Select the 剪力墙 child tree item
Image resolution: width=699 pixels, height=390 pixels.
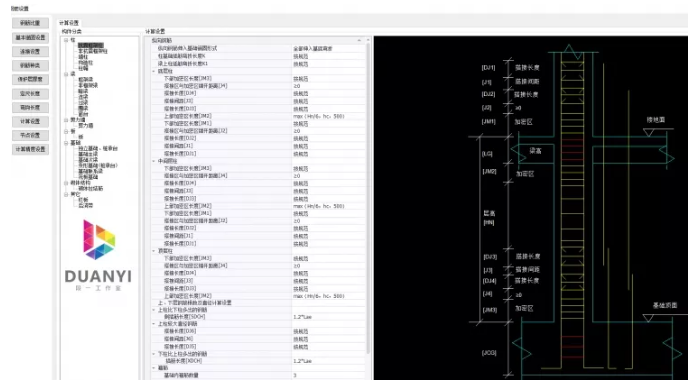pyautogui.click(x=86, y=126)
